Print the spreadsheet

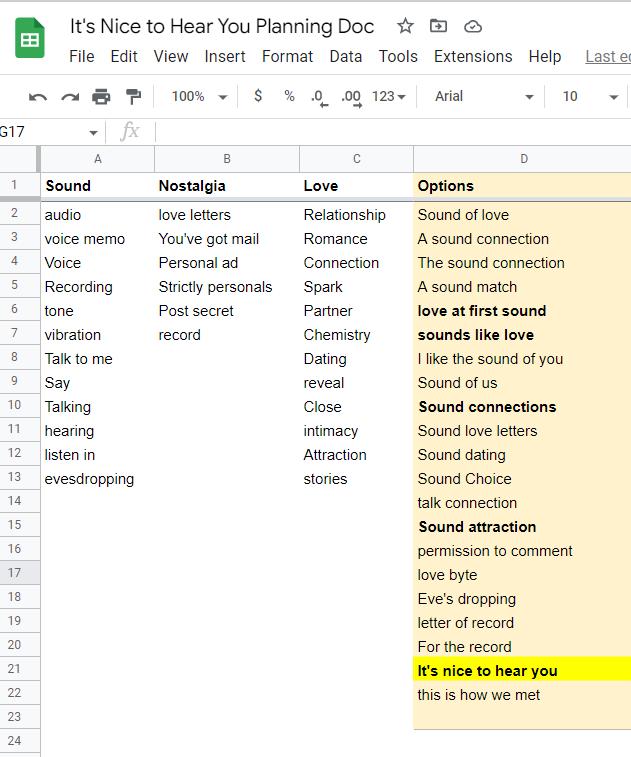101,97
